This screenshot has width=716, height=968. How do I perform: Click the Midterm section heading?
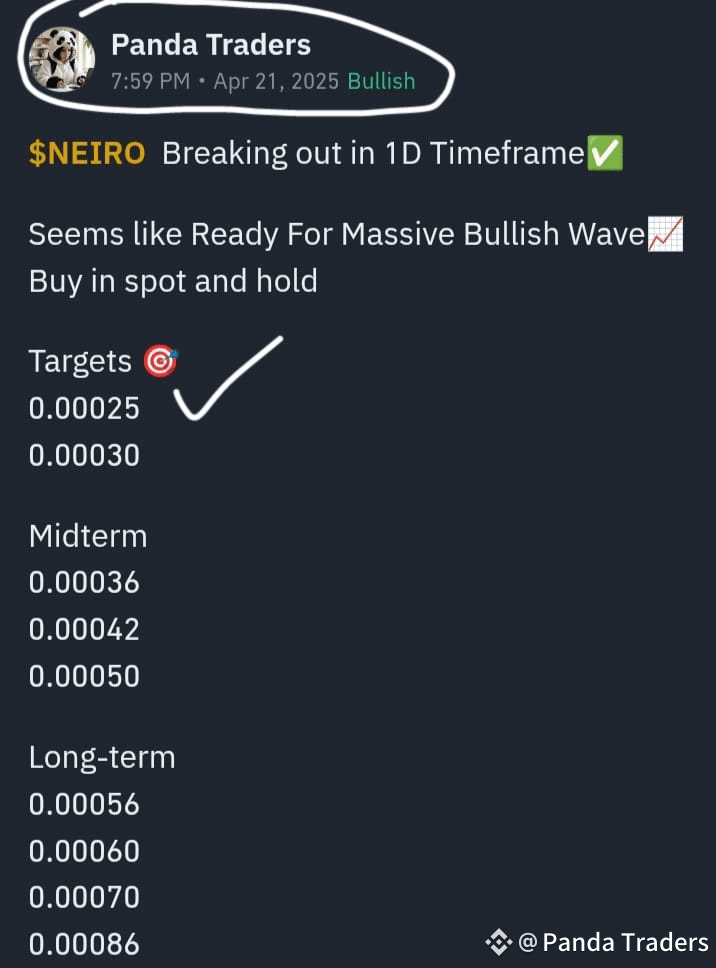pos(88,536)
